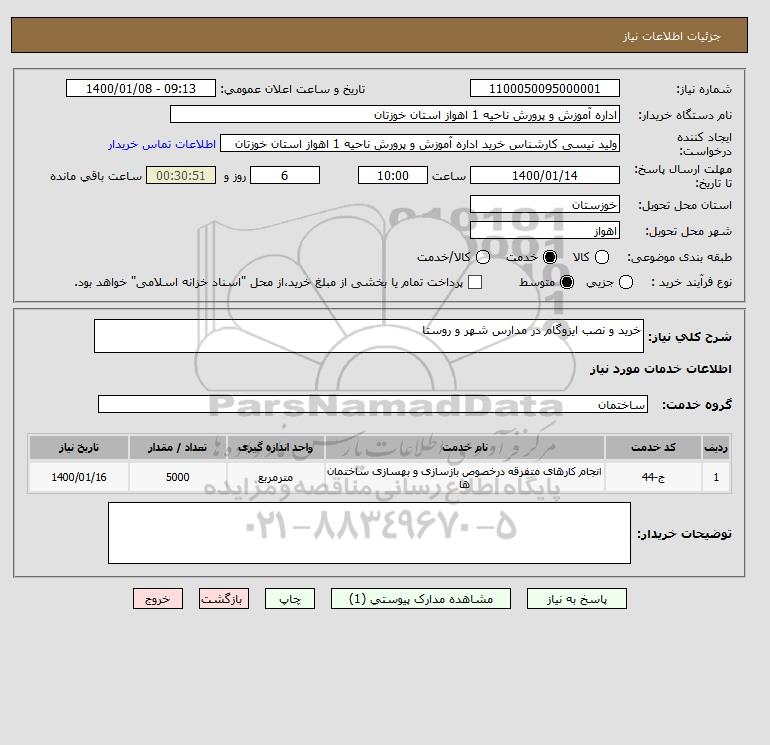The width and height of the screenshot is (770, 745).
Task: Click the خروج exit button
Action: (x=158, y=599)
